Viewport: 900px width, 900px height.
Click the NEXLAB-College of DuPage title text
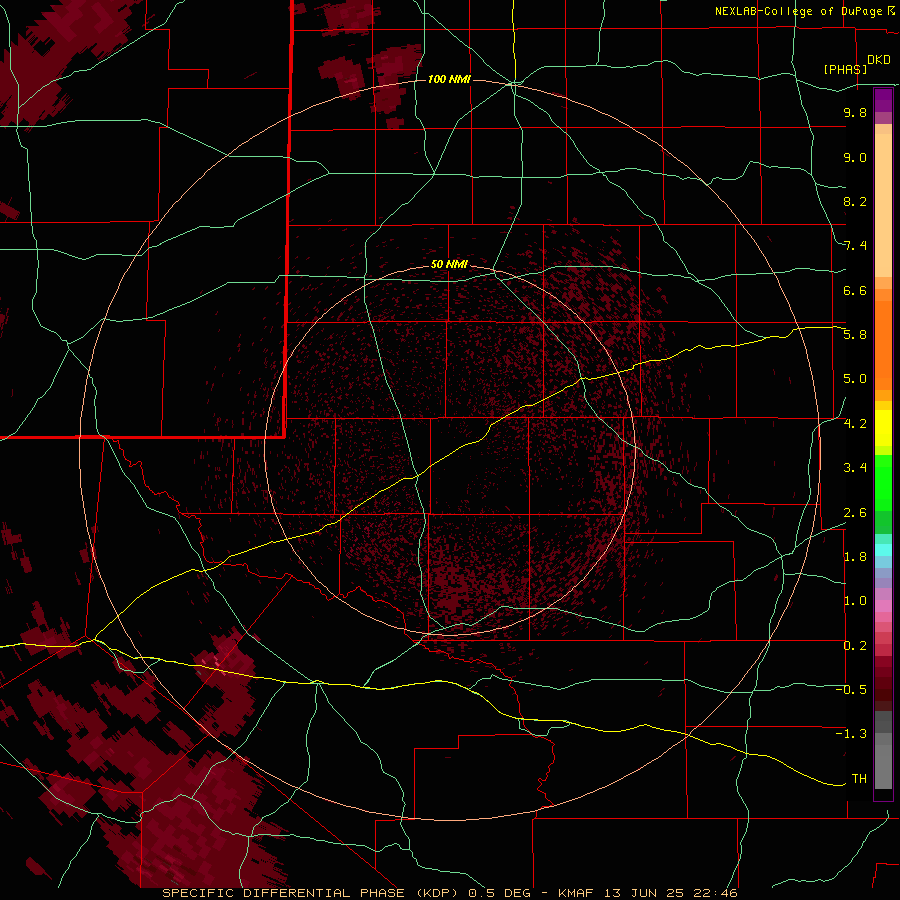pyautogui.click(x=798, y=11)
